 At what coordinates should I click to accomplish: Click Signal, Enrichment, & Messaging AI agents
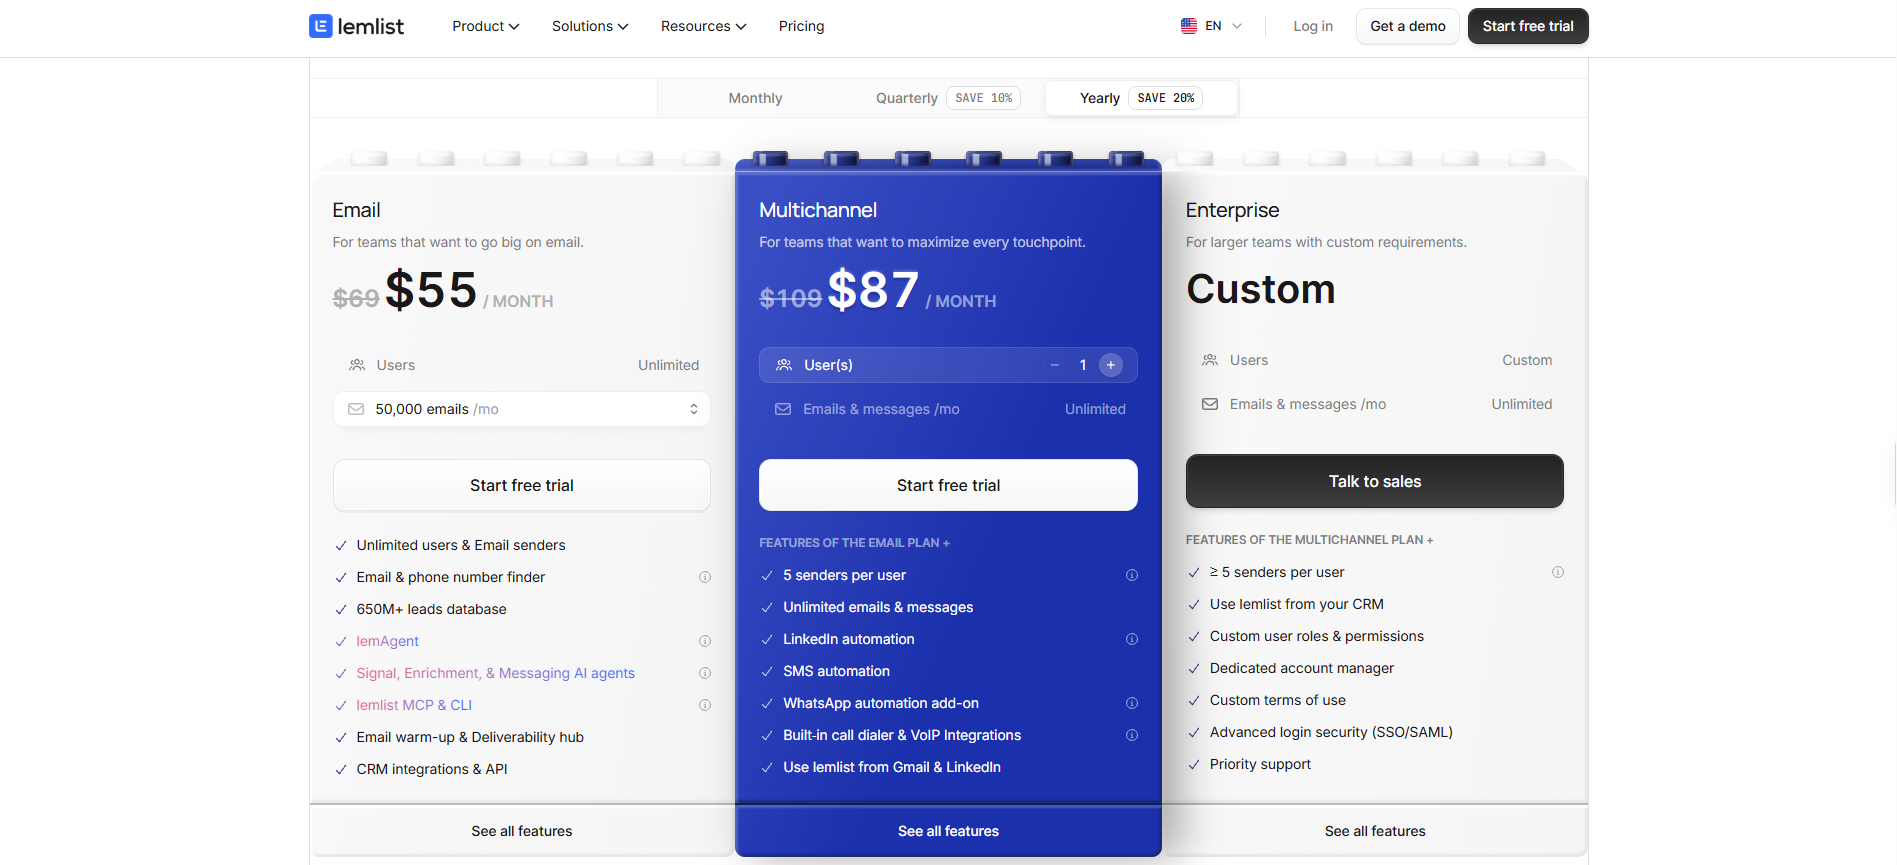496,673
